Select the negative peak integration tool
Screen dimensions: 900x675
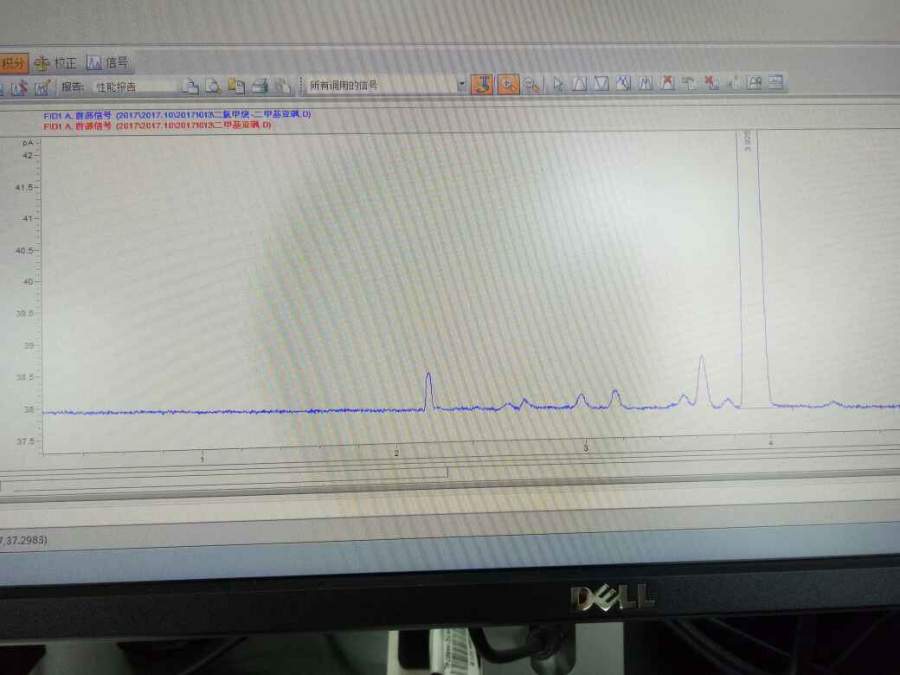(x=601, y=84)
